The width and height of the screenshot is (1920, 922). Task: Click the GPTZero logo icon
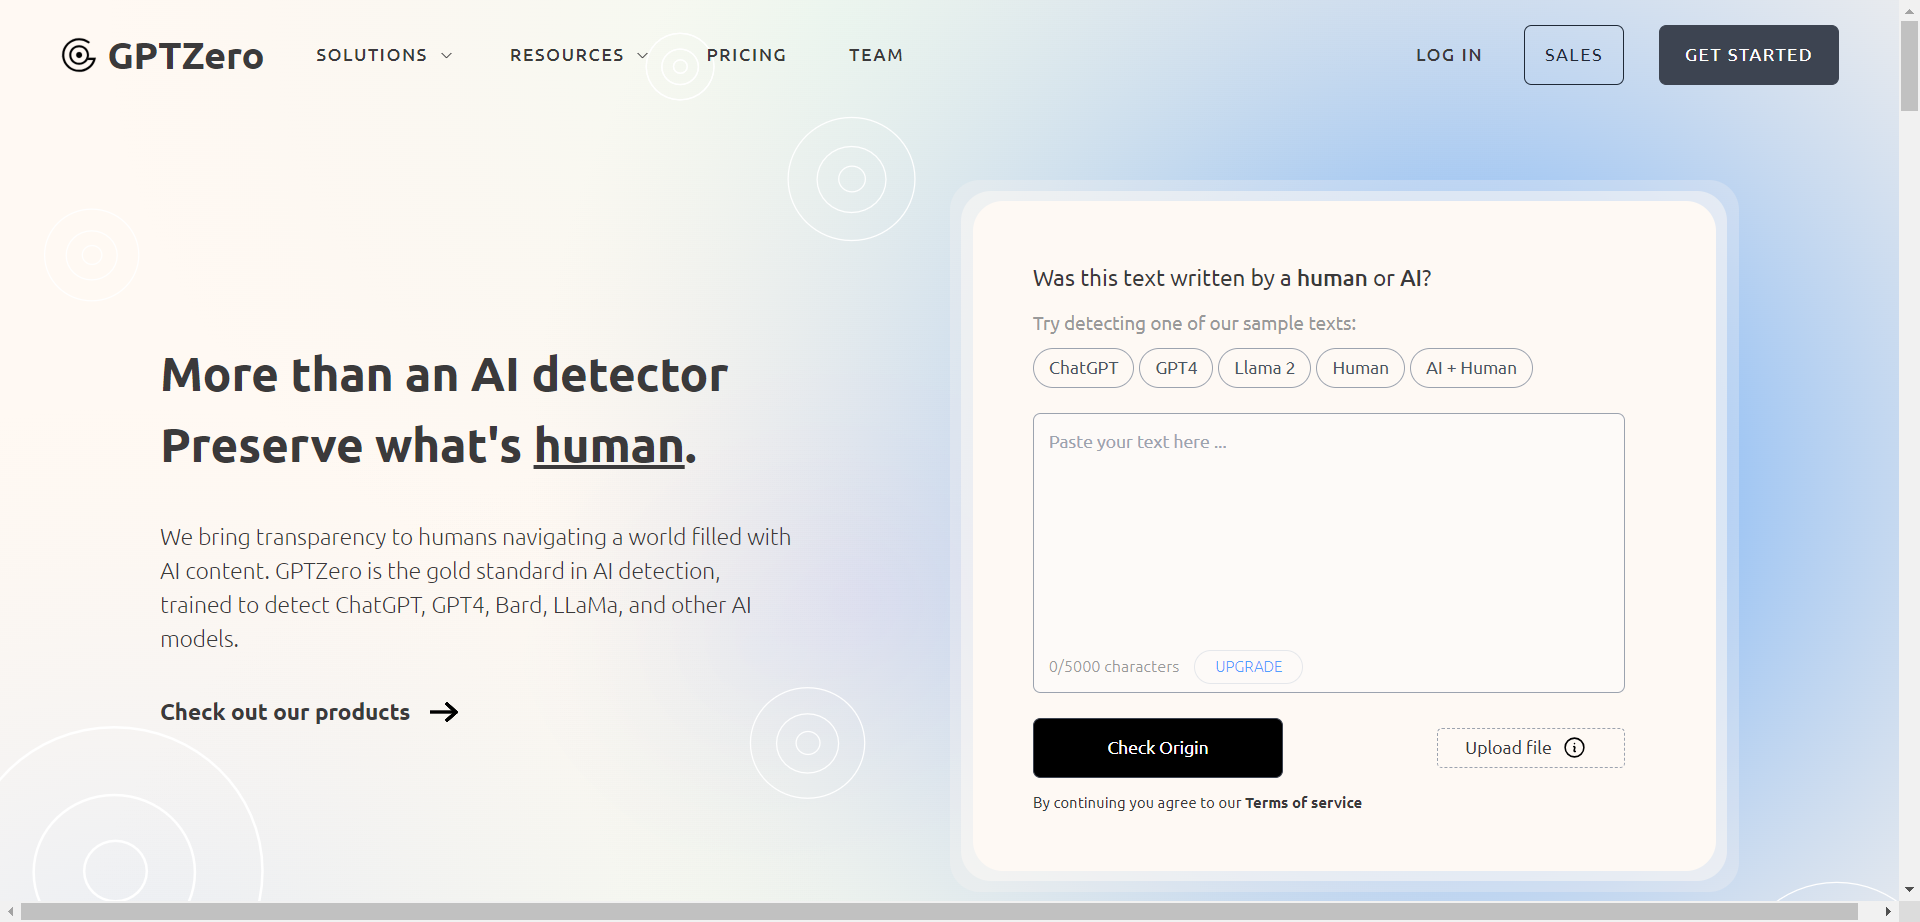click(x=78, y=55)
